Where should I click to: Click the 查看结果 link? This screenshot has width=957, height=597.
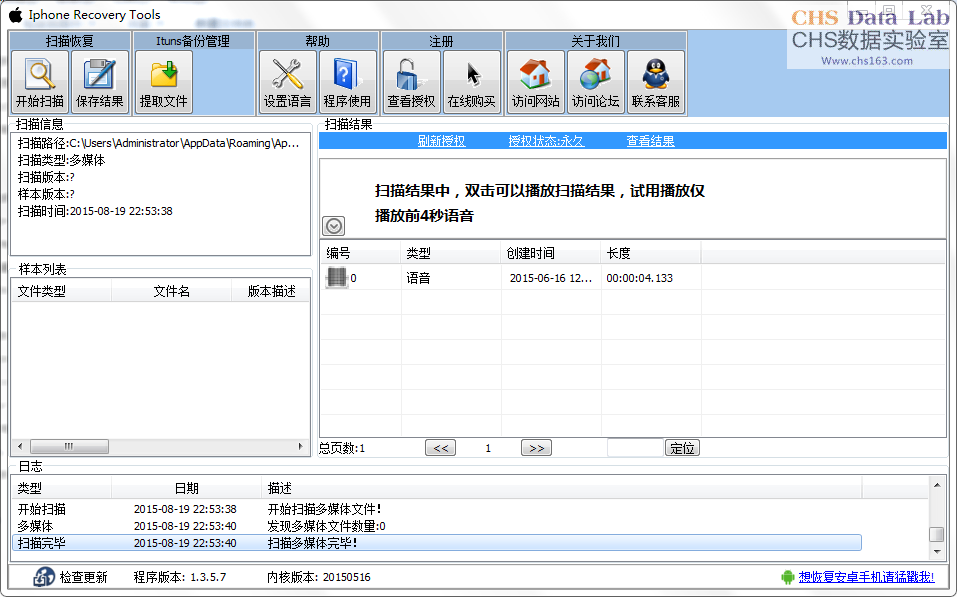(651, 141)
